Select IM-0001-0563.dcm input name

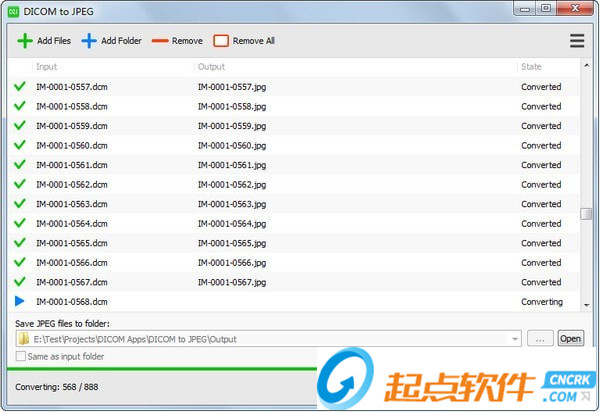[72, 204]
